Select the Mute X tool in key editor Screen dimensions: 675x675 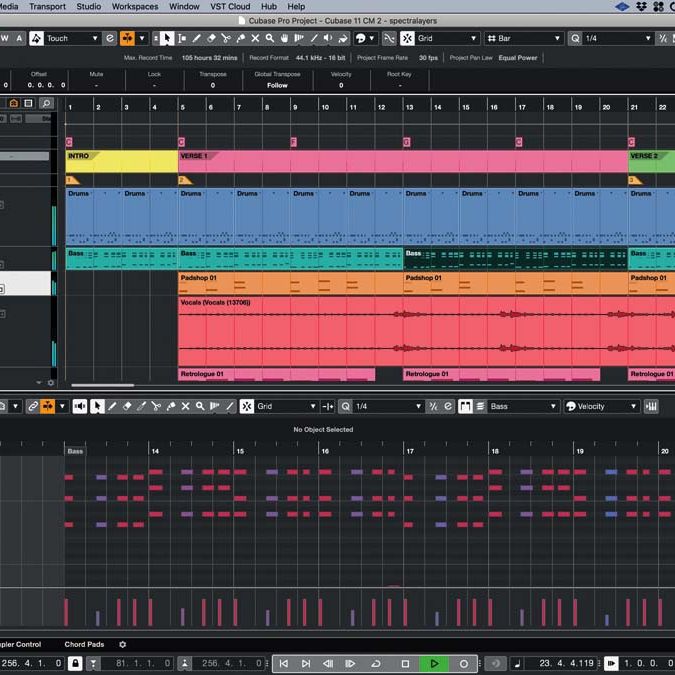click(185, 406)
